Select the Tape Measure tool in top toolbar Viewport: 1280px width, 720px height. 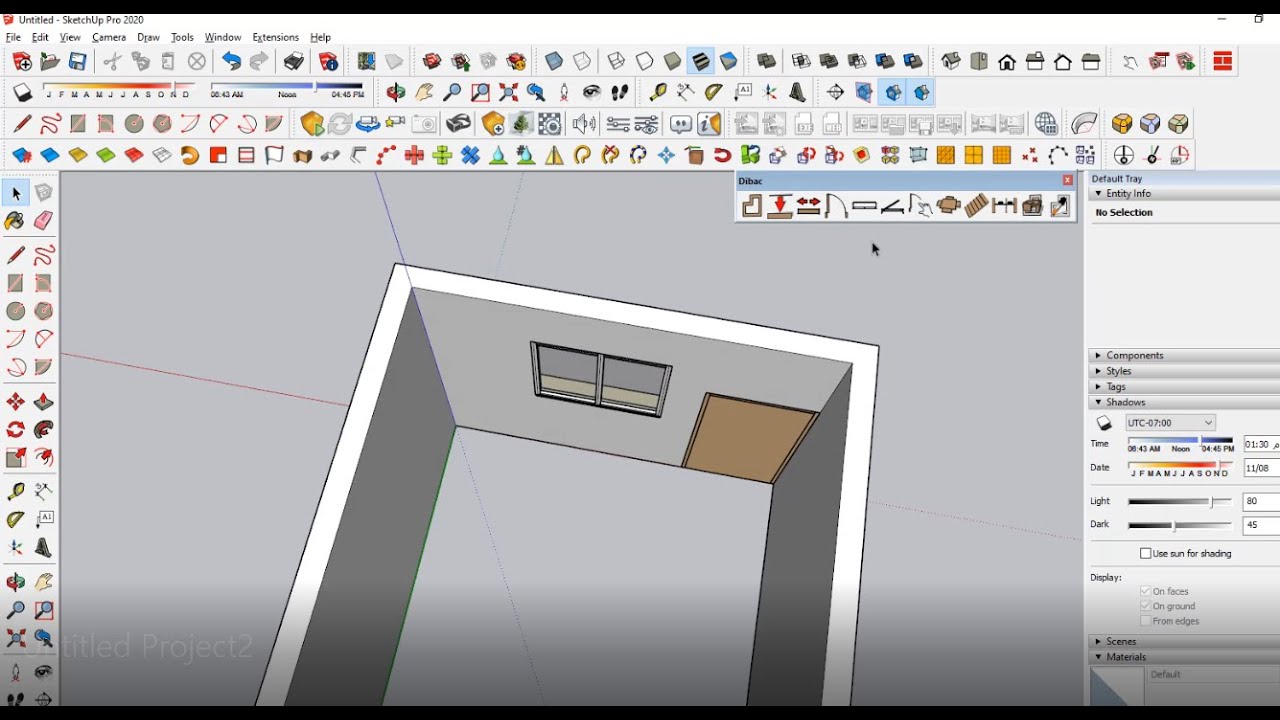click(658, 93)
